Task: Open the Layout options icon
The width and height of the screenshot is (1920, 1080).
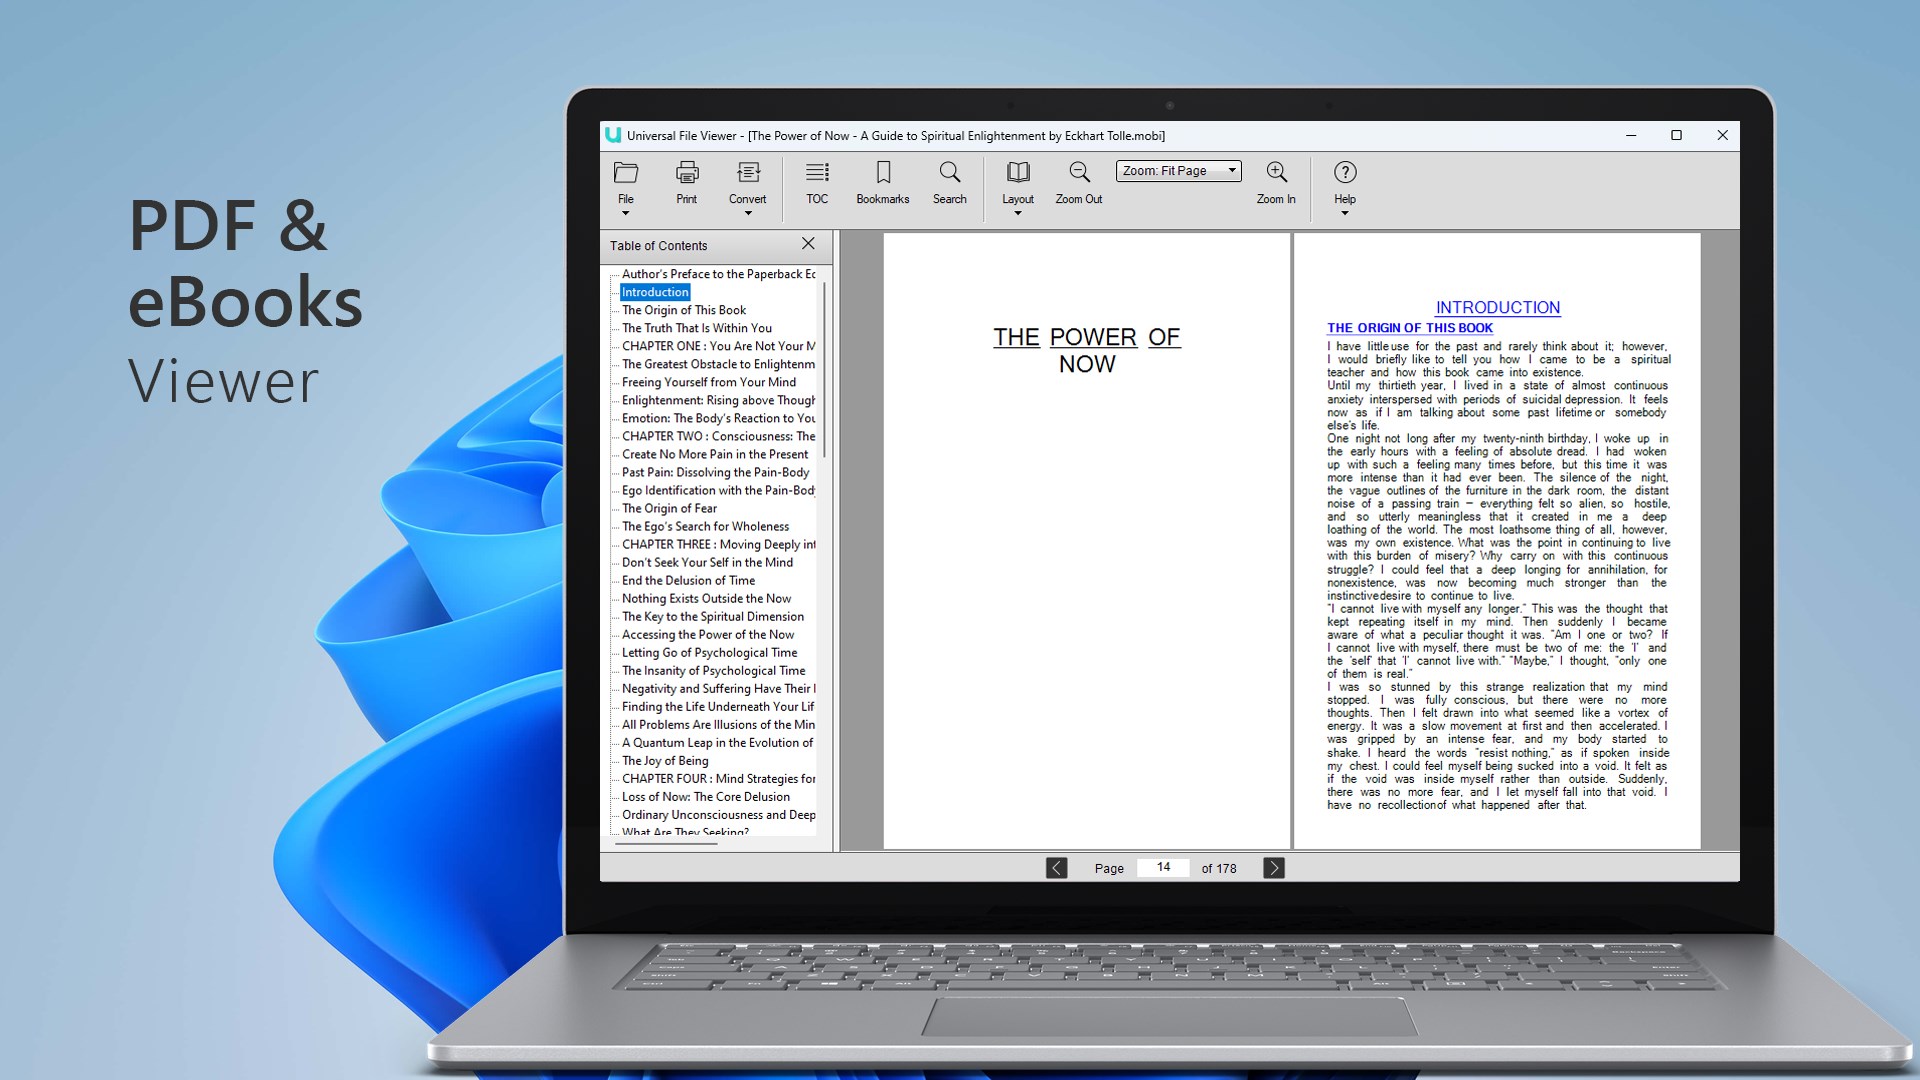Action: tap(1018, 173)
